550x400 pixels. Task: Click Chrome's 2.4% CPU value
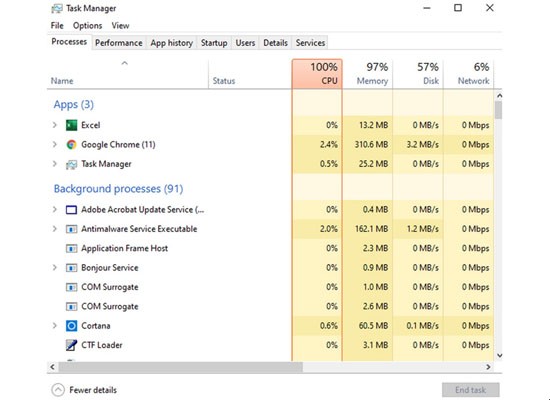click(x=329, y=145)
